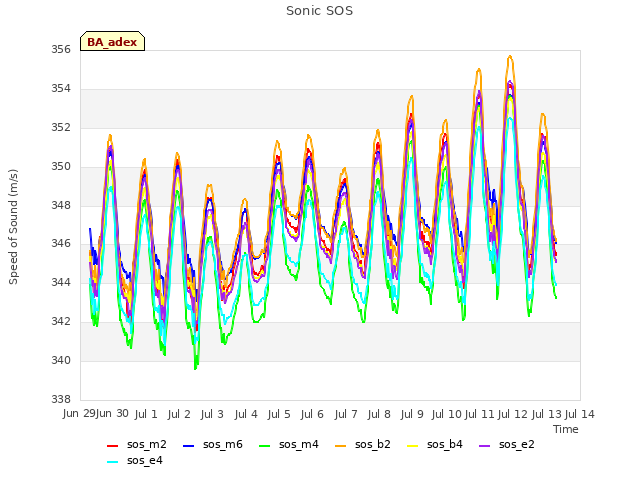
Task: Click the Sonic SOS chart title
Action: tap(319, 11)
